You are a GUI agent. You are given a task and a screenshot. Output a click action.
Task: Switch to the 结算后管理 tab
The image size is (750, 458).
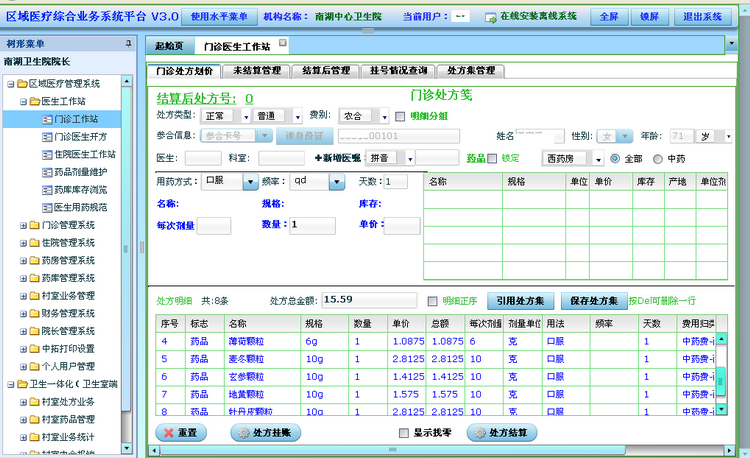[326, 71]
